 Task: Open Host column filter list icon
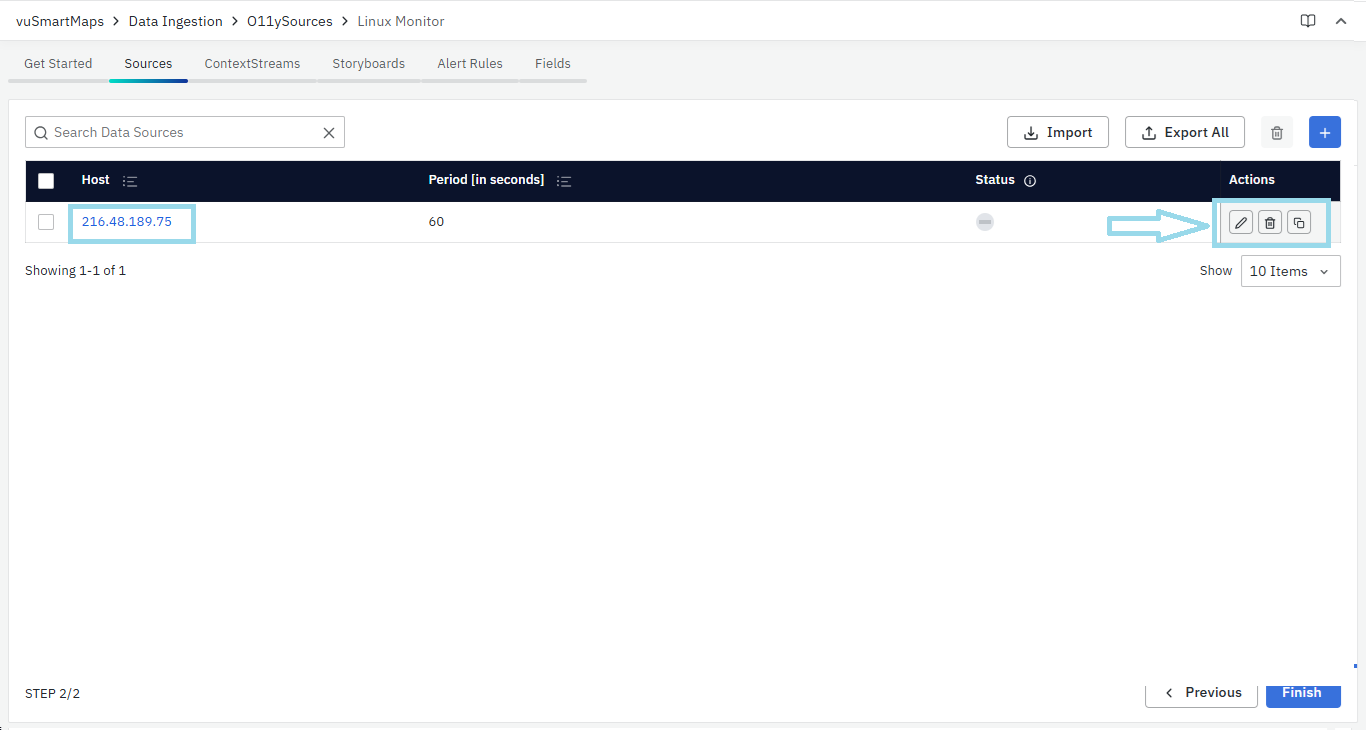(x=130, y=180)
